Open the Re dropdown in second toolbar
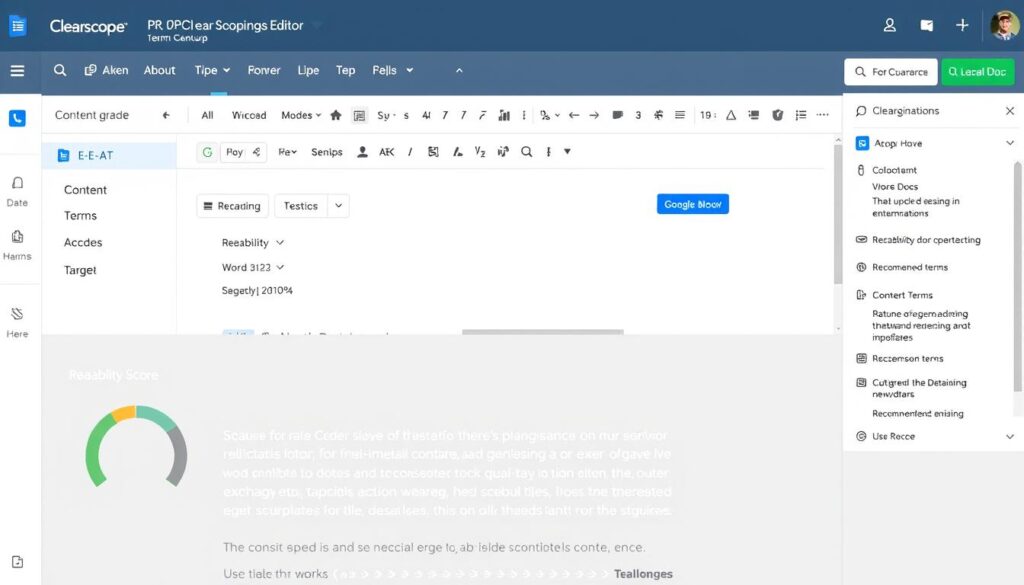 287,152
